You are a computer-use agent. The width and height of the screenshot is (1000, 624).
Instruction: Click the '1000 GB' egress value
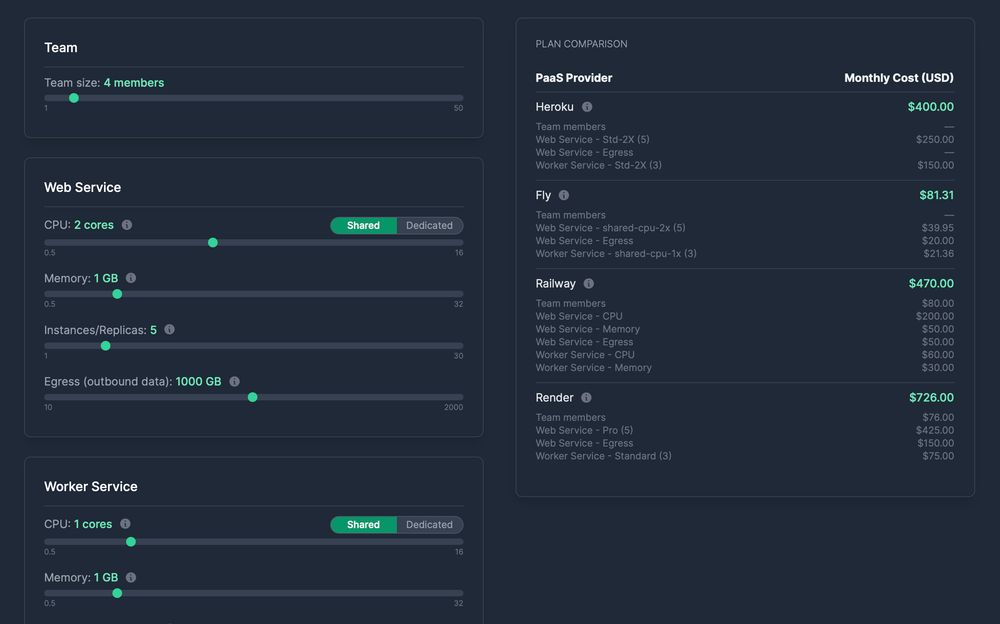(x=198, y=382)
